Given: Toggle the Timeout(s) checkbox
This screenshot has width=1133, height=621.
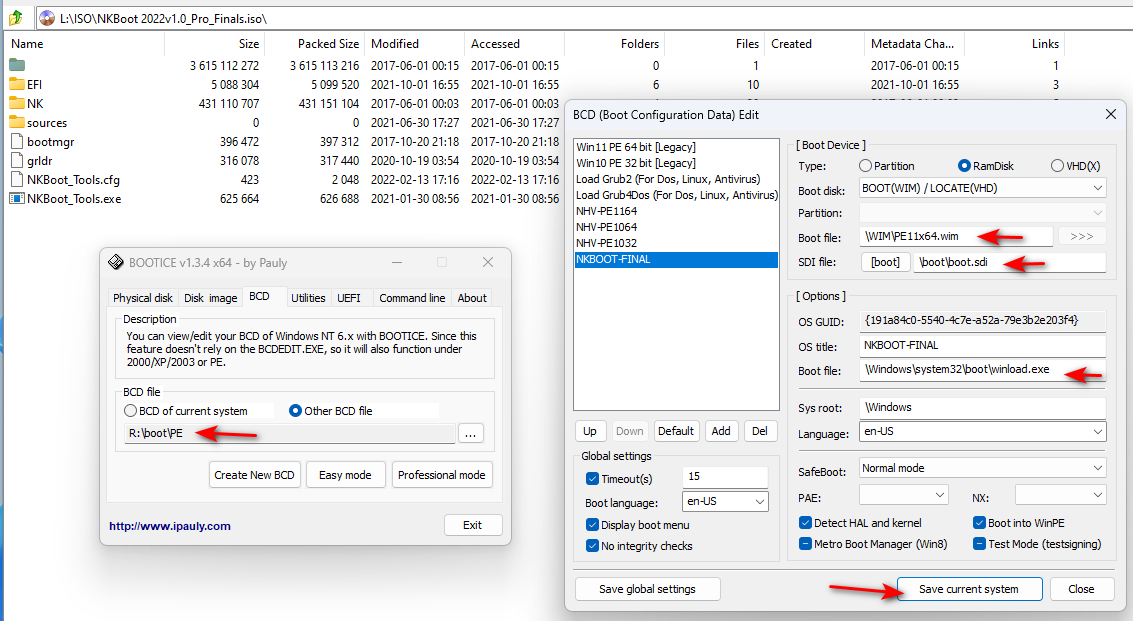Looking at the screenshot, I should (x=593, y=479).
